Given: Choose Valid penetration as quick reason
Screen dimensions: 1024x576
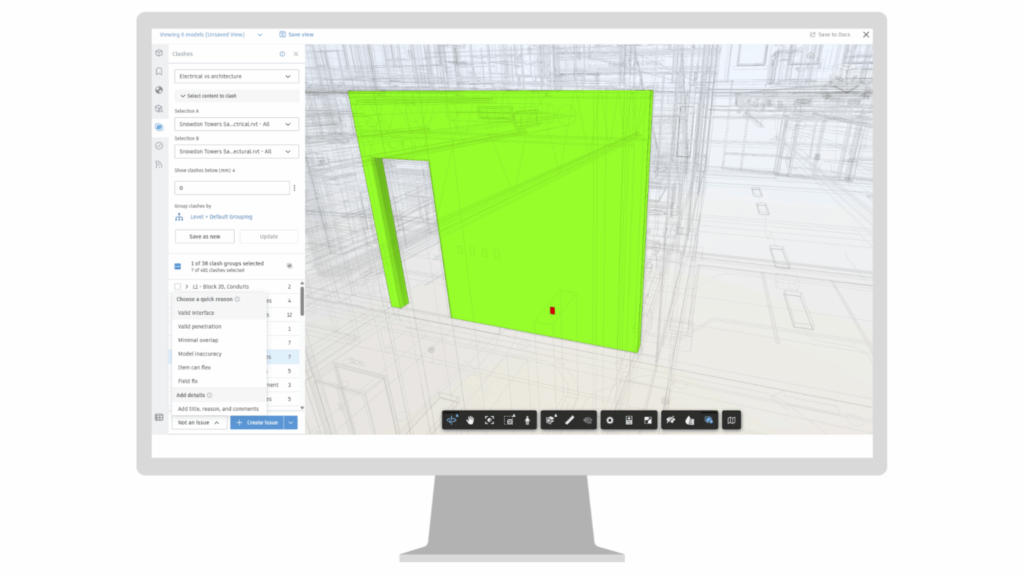Looking at the screenshot, I should coord(200,326).
